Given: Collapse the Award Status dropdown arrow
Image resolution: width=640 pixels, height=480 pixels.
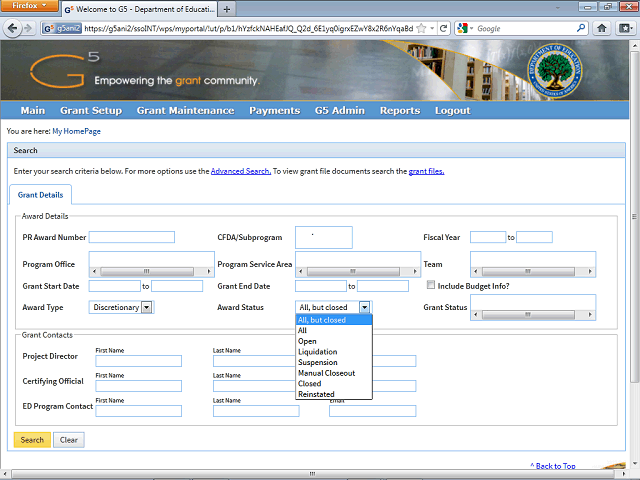Looking at the screenshot, I should pos(364,307).
